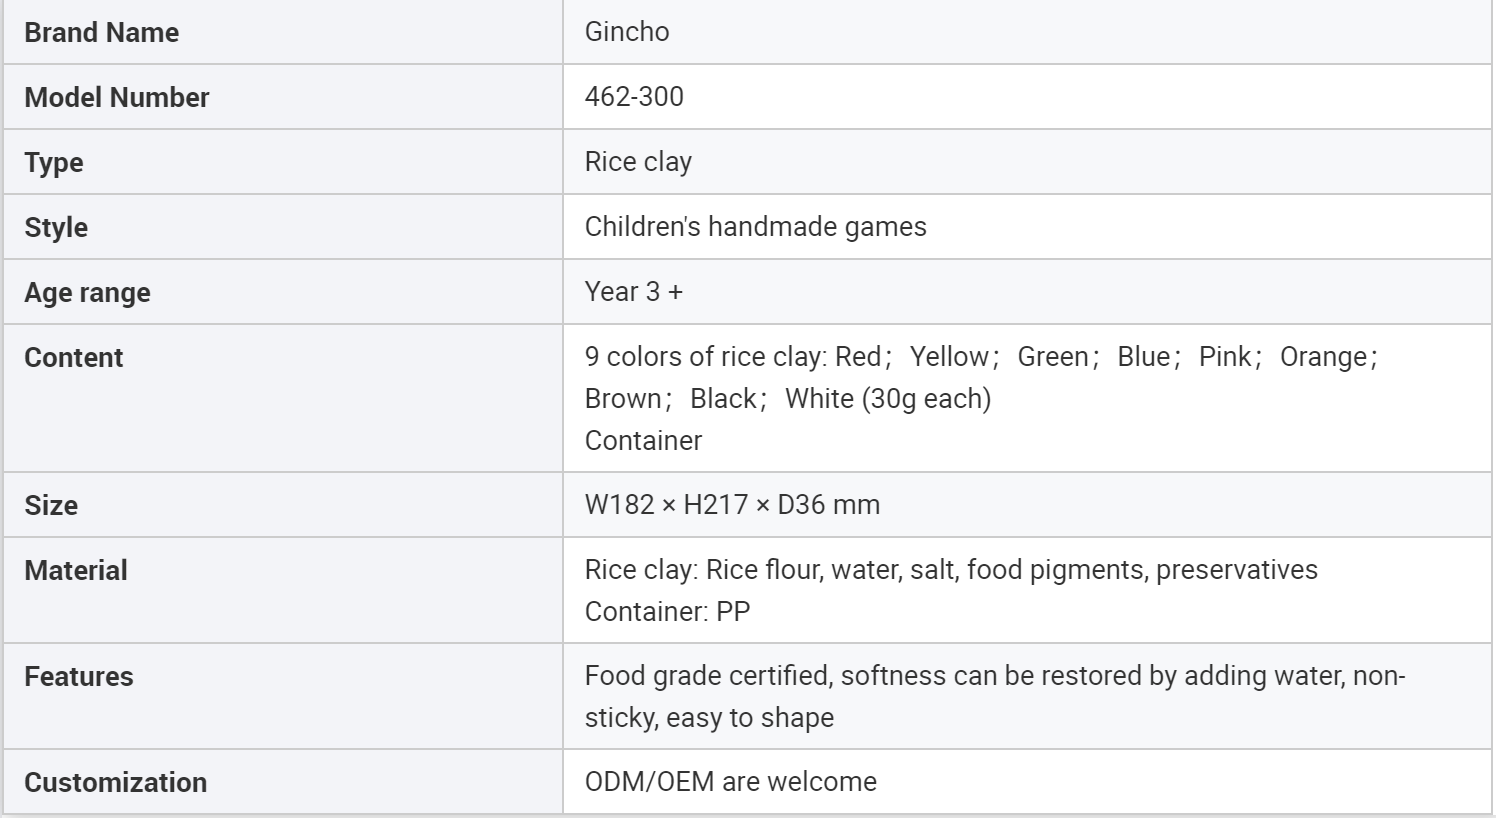Image resolution: width=1496 pixels, height=818 pixels.
Task: Select the Rice clay type value
Action: click(638, 162)
